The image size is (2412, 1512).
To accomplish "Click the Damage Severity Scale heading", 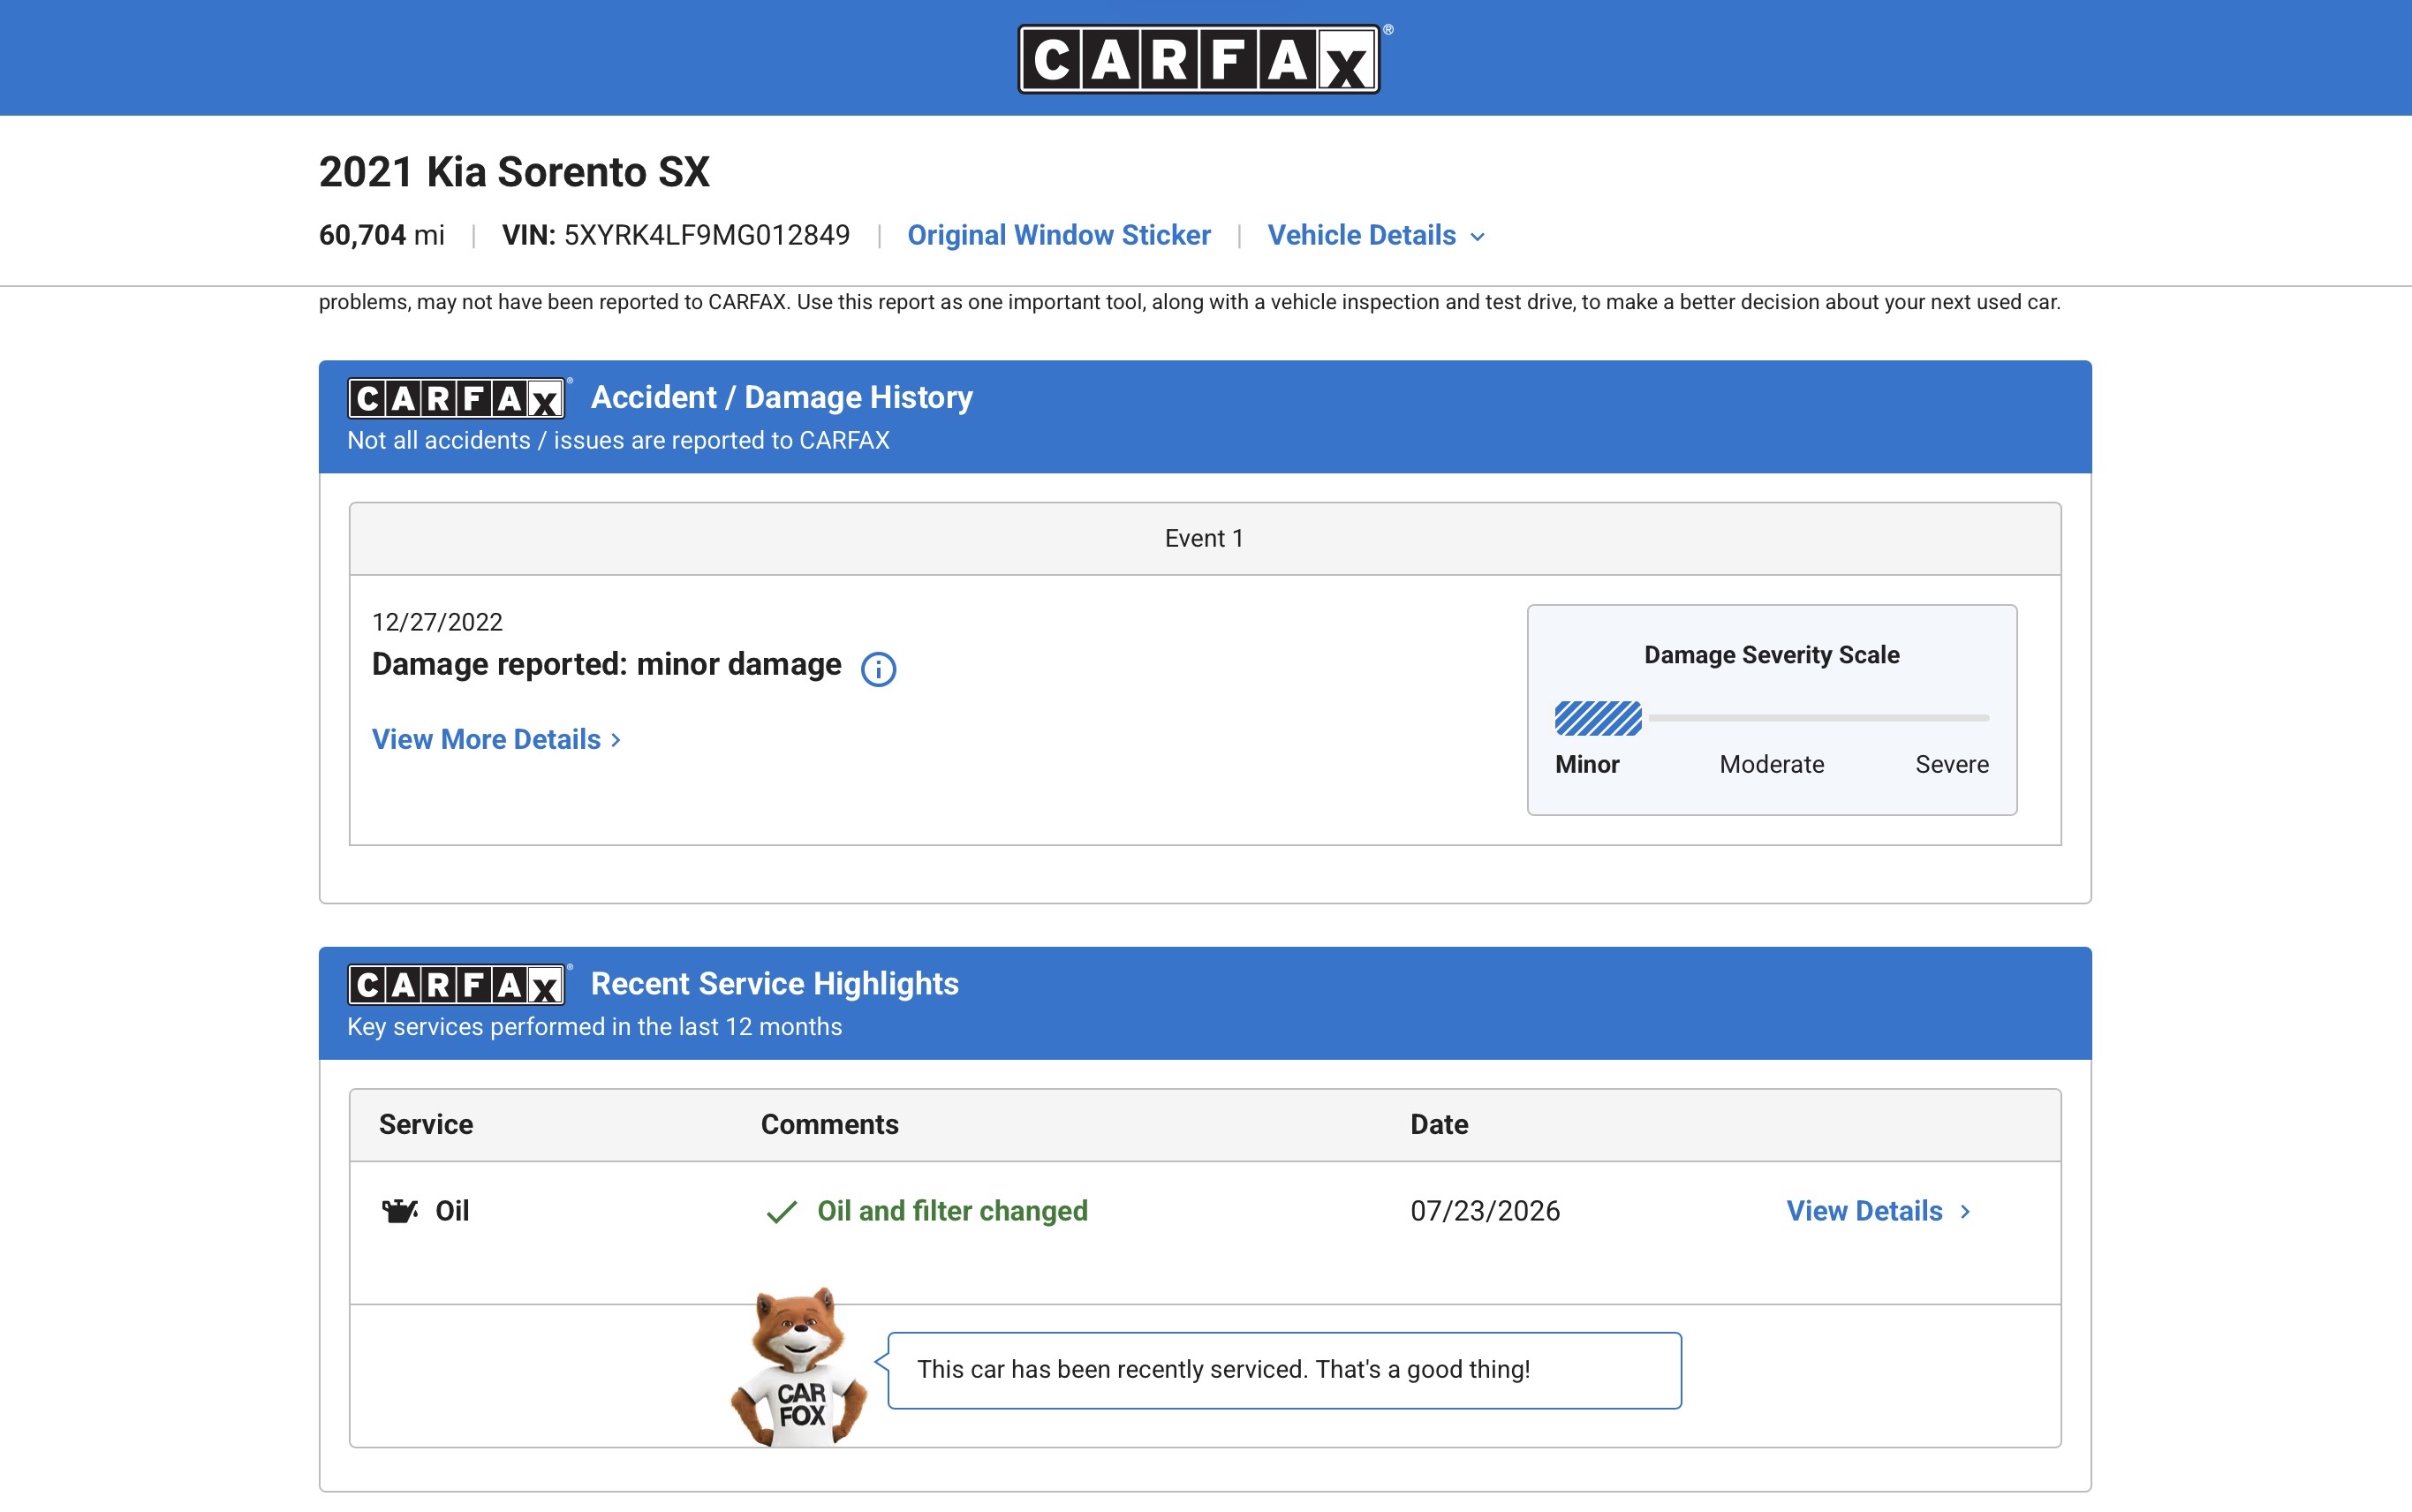I will (1771, 655).
